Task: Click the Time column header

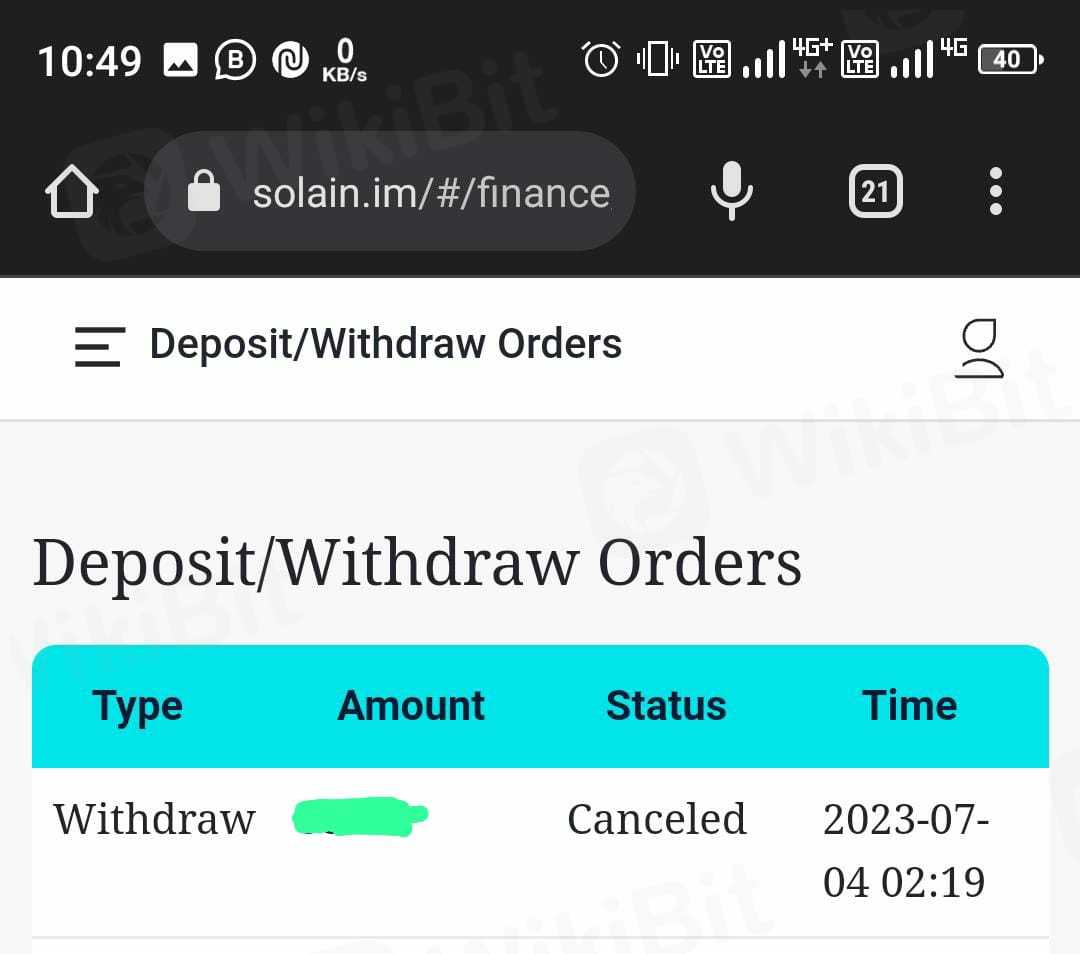Action: tap(909, 706)
